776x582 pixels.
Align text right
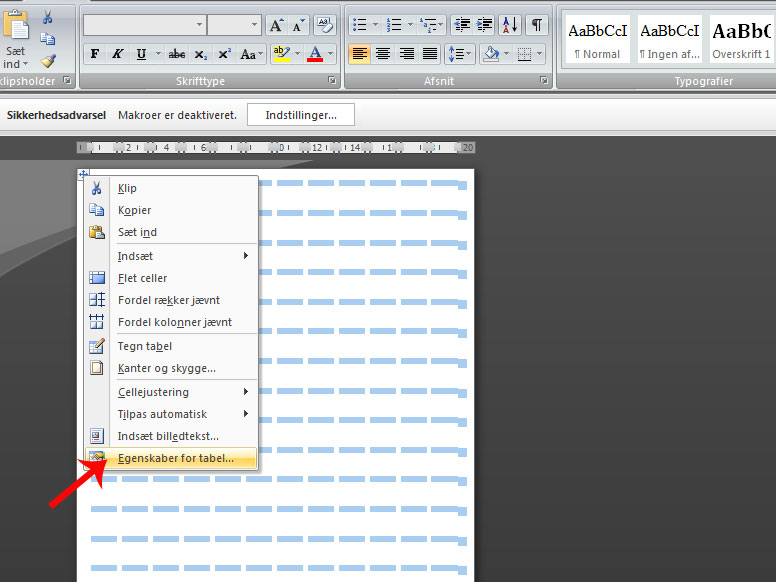[x=407, y=53]
